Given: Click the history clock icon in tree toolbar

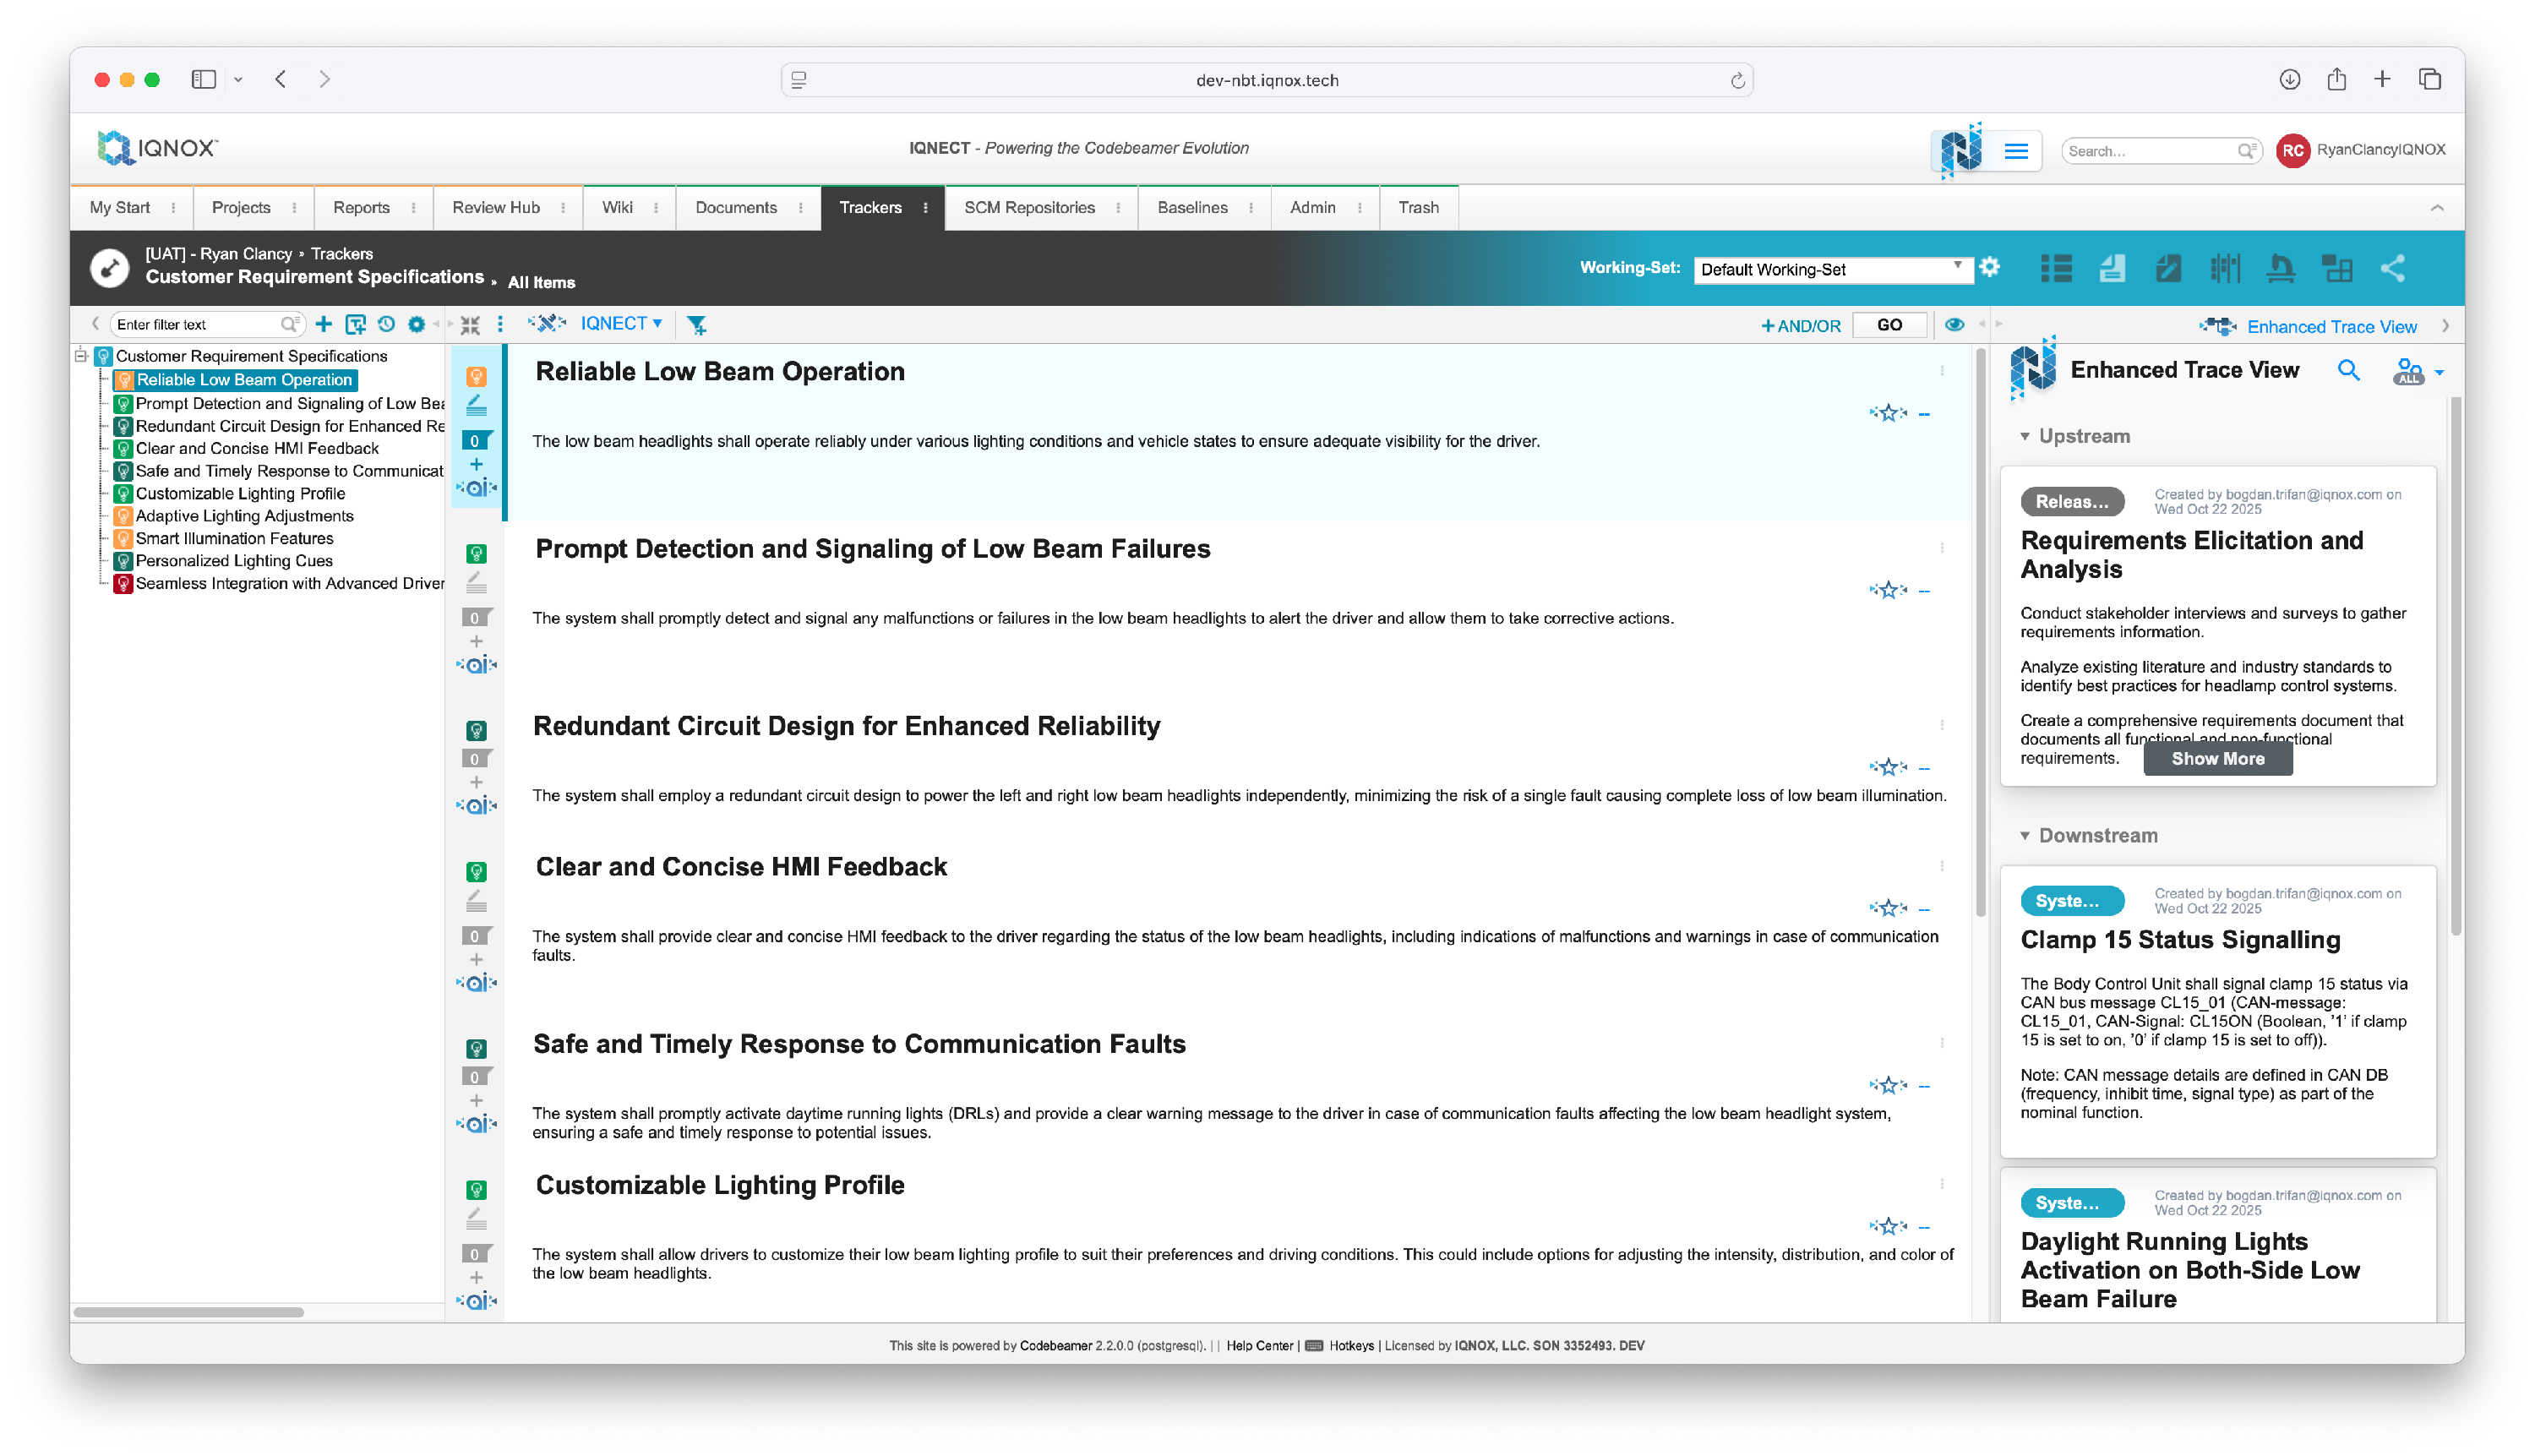Looking at the screenshot, I should click(386, 324).
